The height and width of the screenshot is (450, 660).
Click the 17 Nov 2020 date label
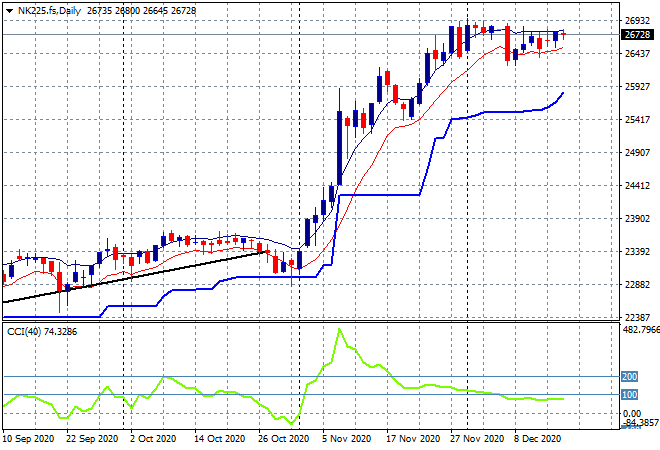413,439
